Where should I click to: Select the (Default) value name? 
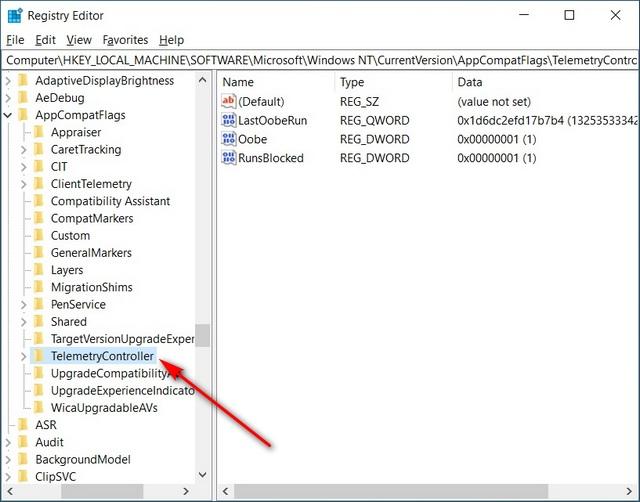tap(261, 102)
